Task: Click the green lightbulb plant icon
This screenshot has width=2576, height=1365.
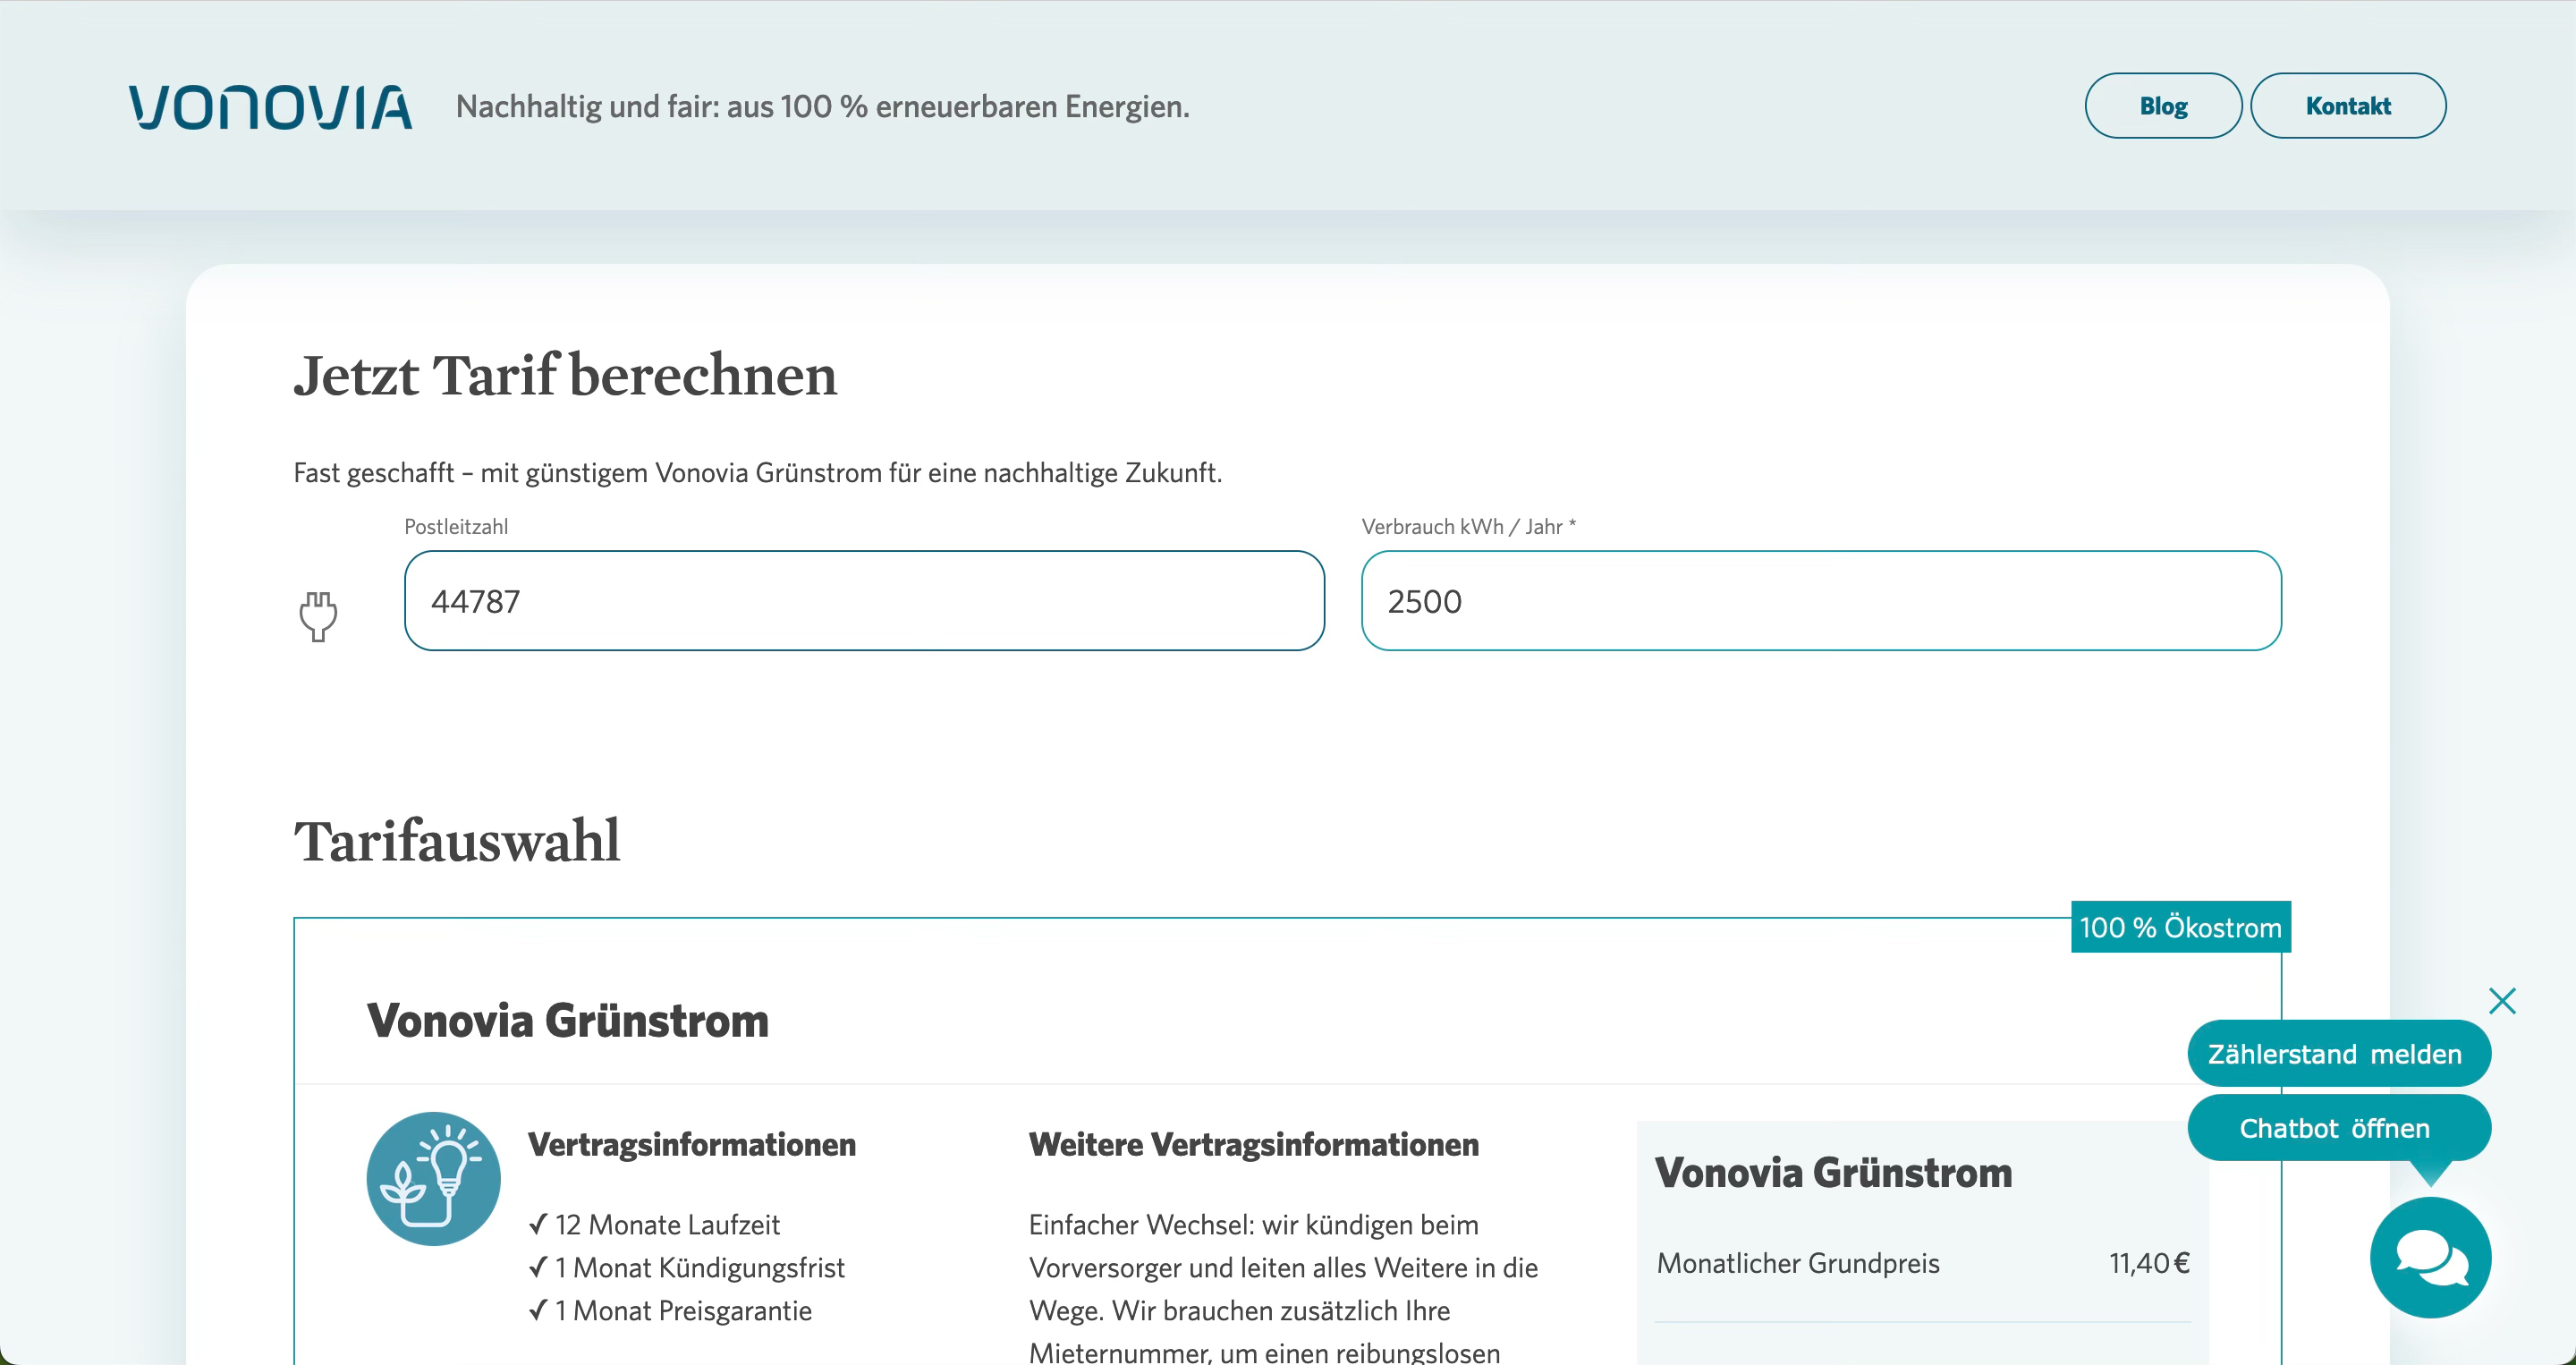Action: pos(433,1178)
